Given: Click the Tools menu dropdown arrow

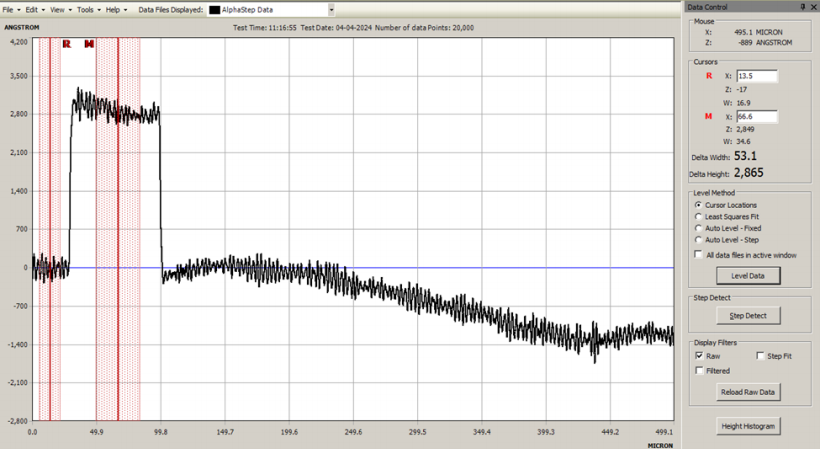Looking at the screenshot, I should click(x=98, y=10).
